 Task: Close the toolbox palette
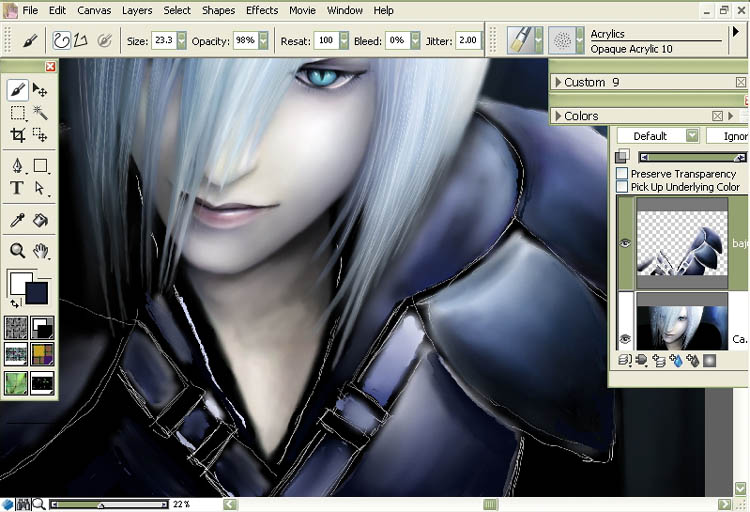click(x=50, y=67)
